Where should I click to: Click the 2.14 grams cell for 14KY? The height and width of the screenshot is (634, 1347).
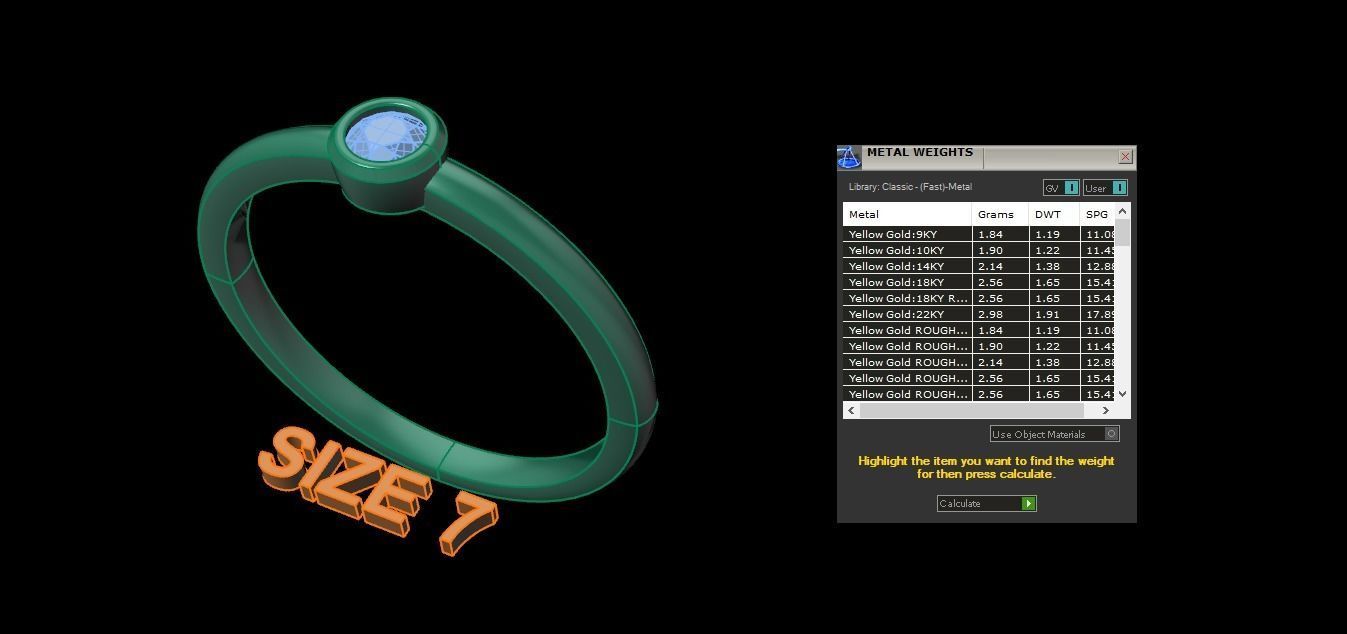coord(1000,266)
